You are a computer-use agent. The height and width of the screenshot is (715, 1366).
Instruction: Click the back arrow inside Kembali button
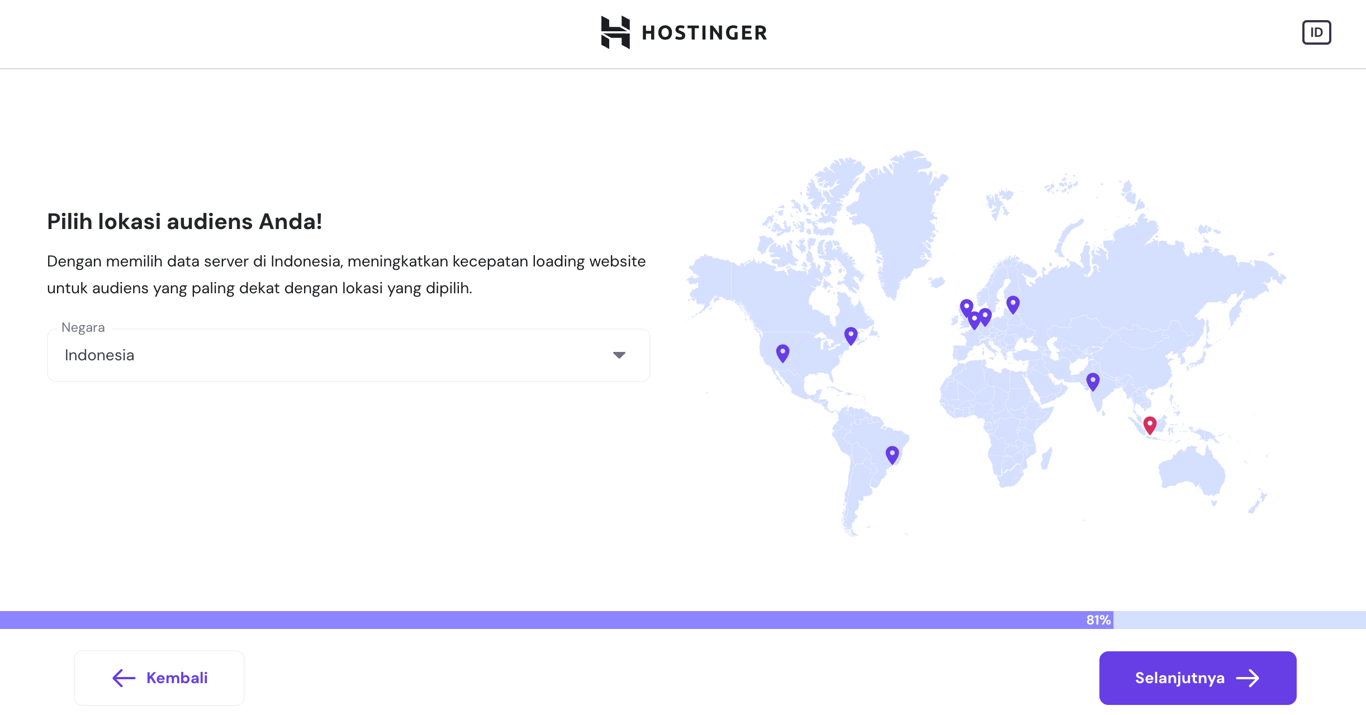click(x=123, y=678)
